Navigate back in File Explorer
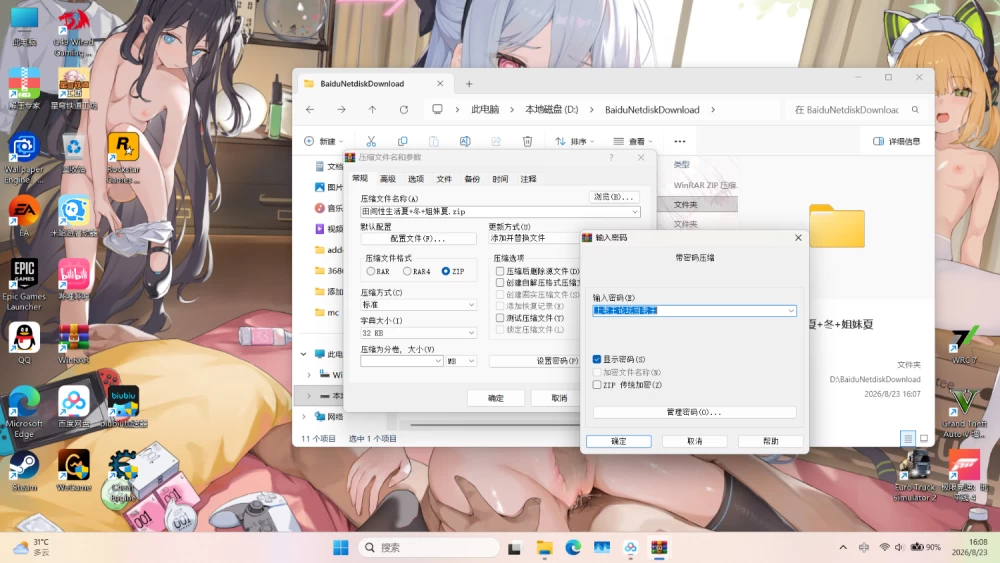Screen dimensions: 1000x563 click(310, 110)
